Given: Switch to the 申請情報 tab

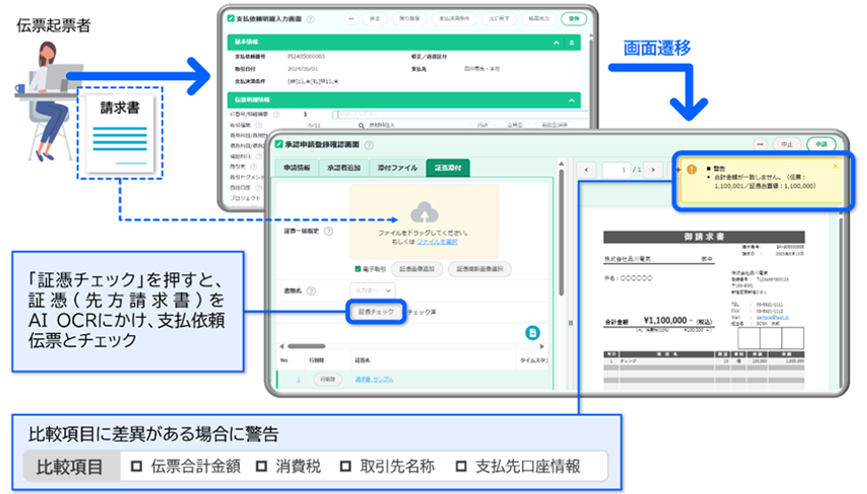Looking at the screenshot, I should click(298, 168).
